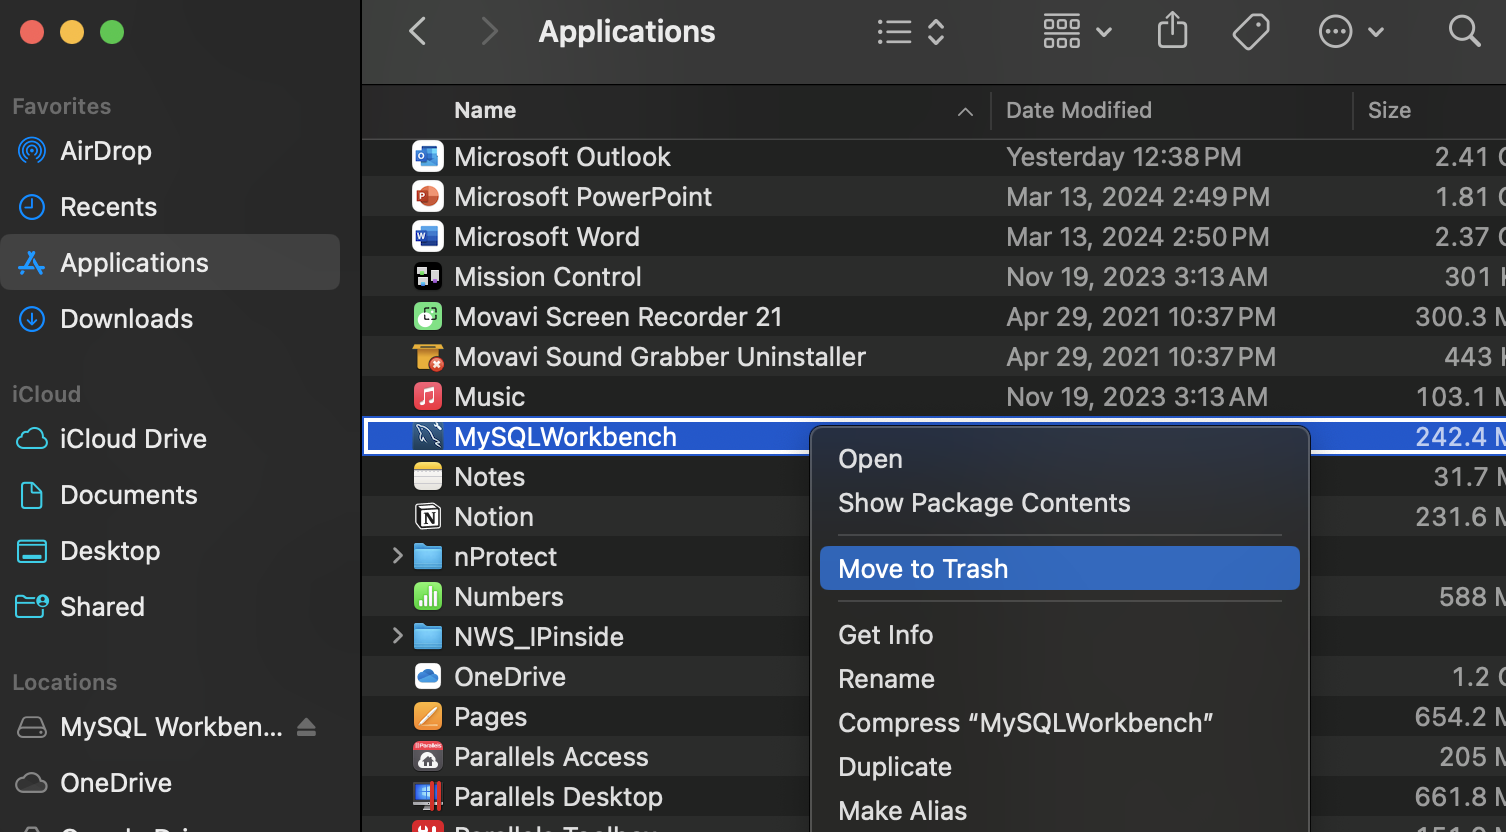Screen dimensions: 1506x832
Task: Open the group-by grid dropdown
Action: (1077, 32)
